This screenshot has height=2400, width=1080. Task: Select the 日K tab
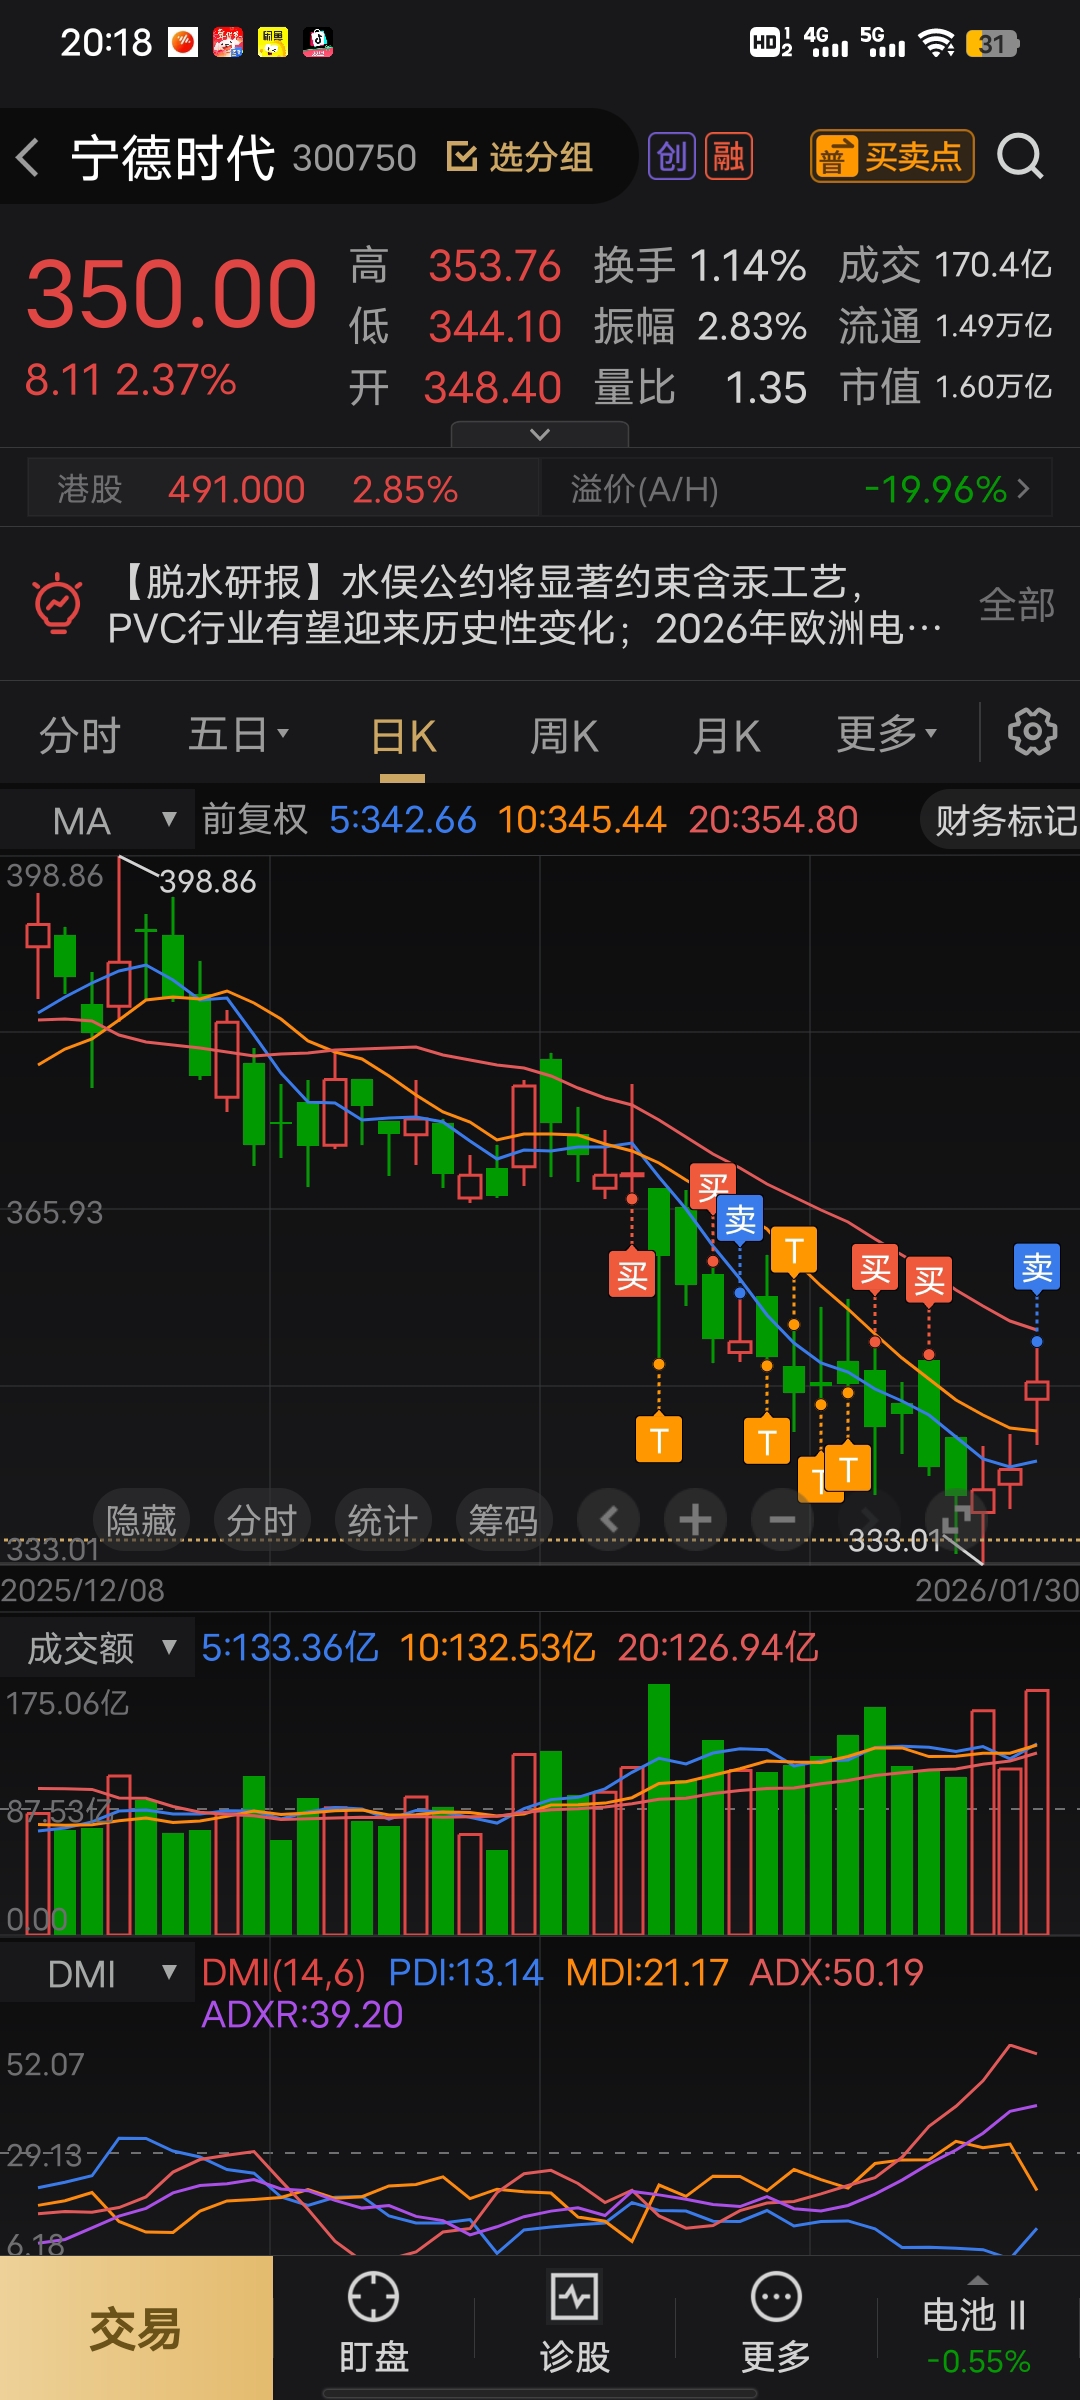403,737
